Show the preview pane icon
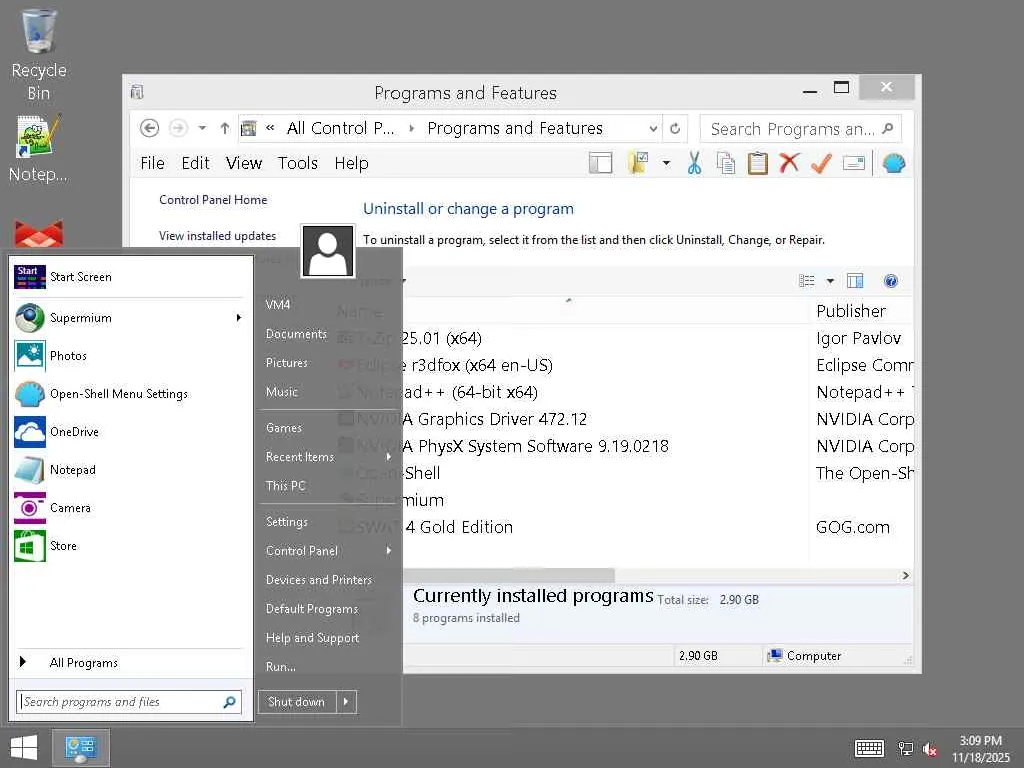 [855, 281]
